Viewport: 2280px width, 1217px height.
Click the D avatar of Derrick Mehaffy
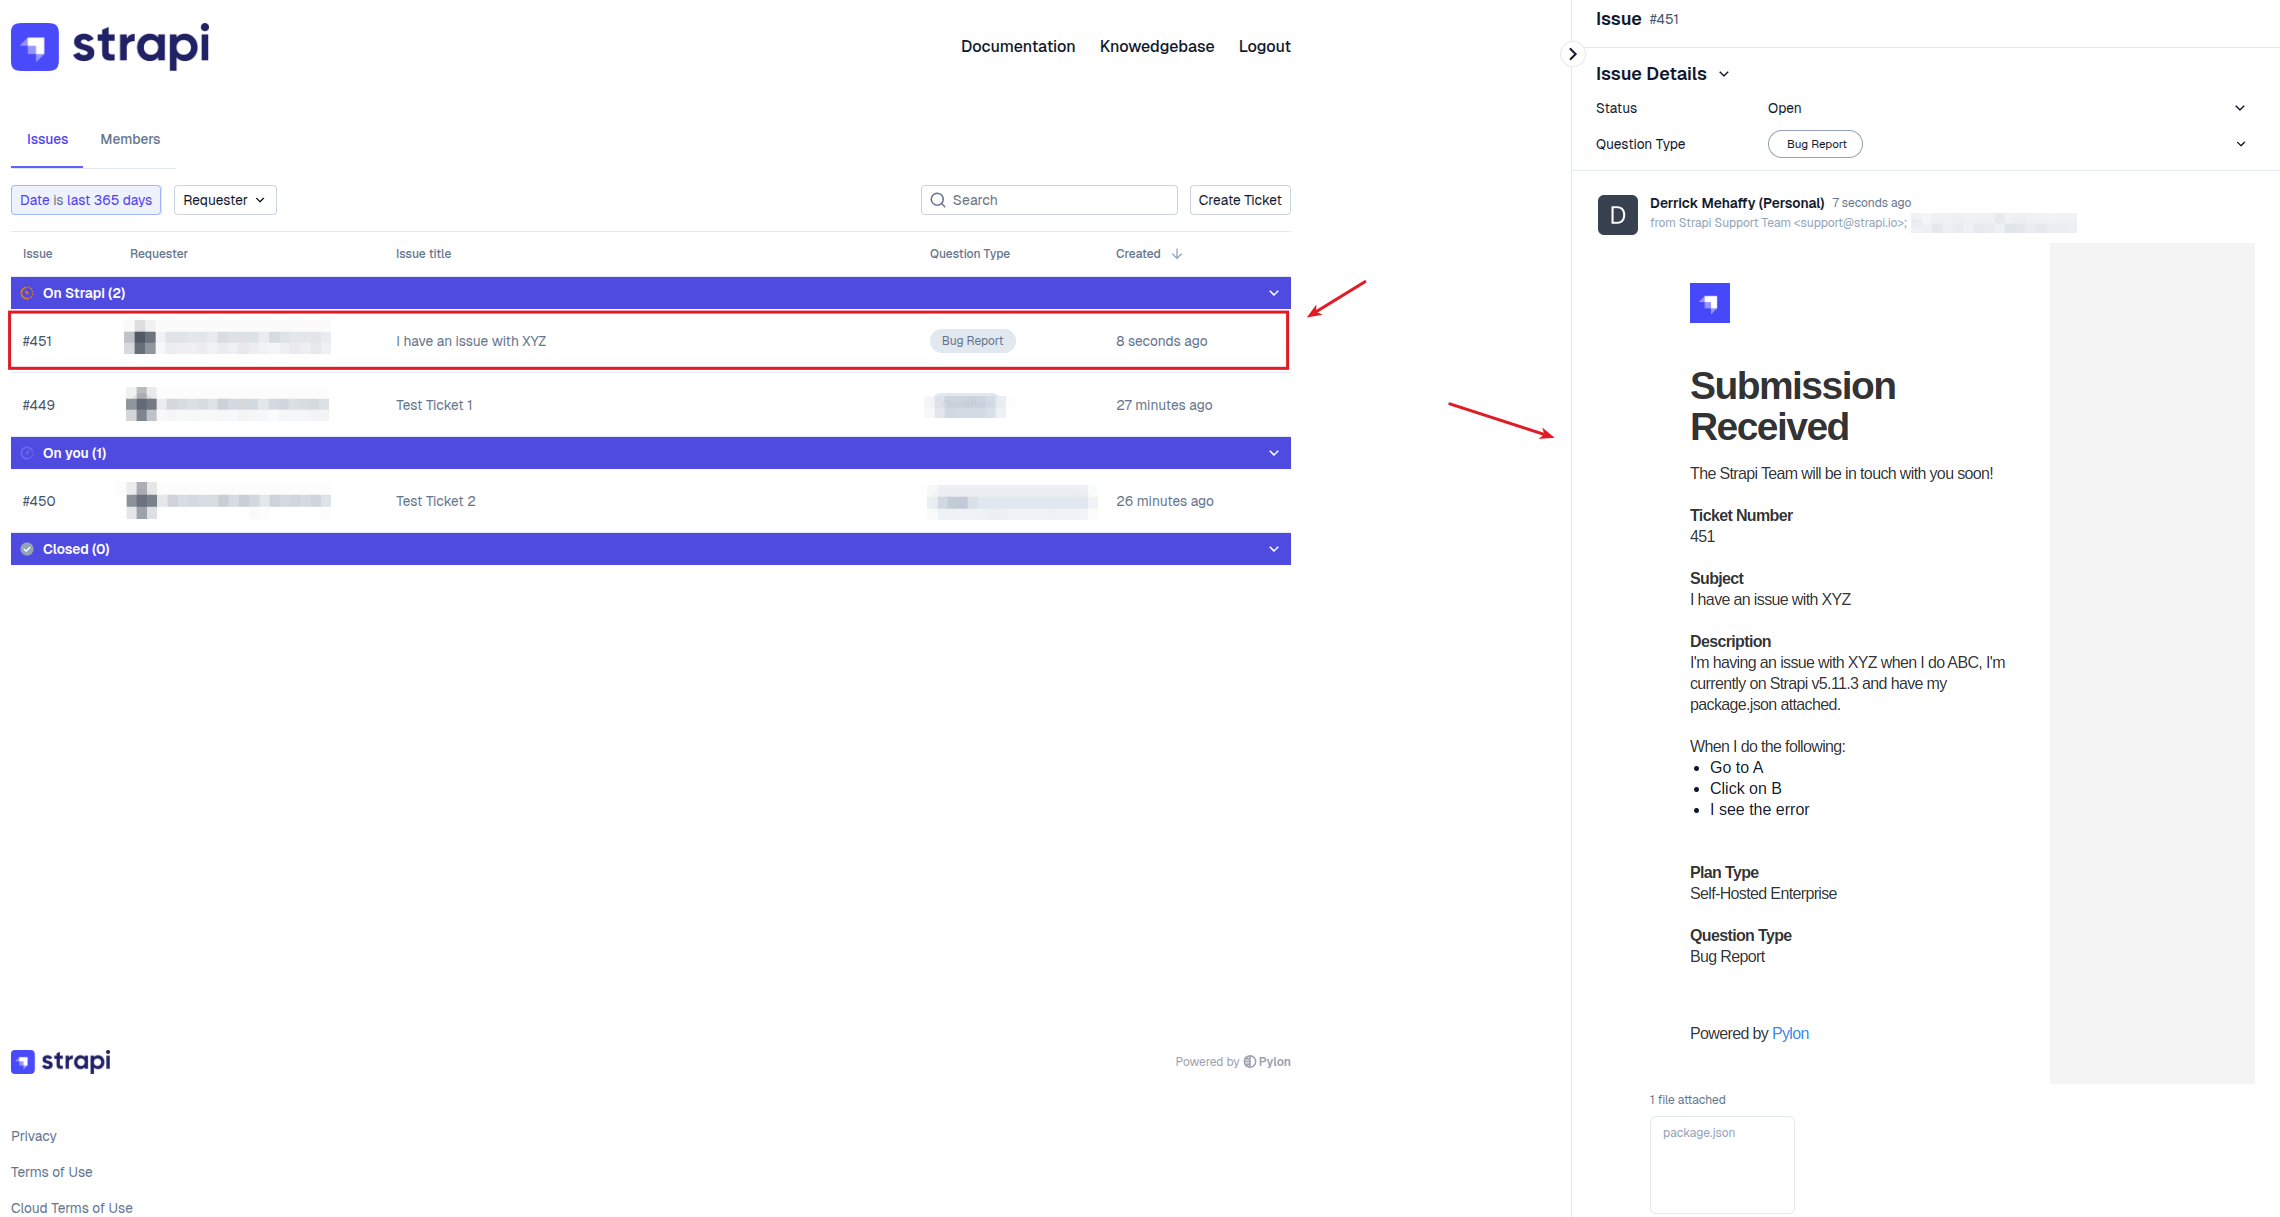(x=1617, y=215)
